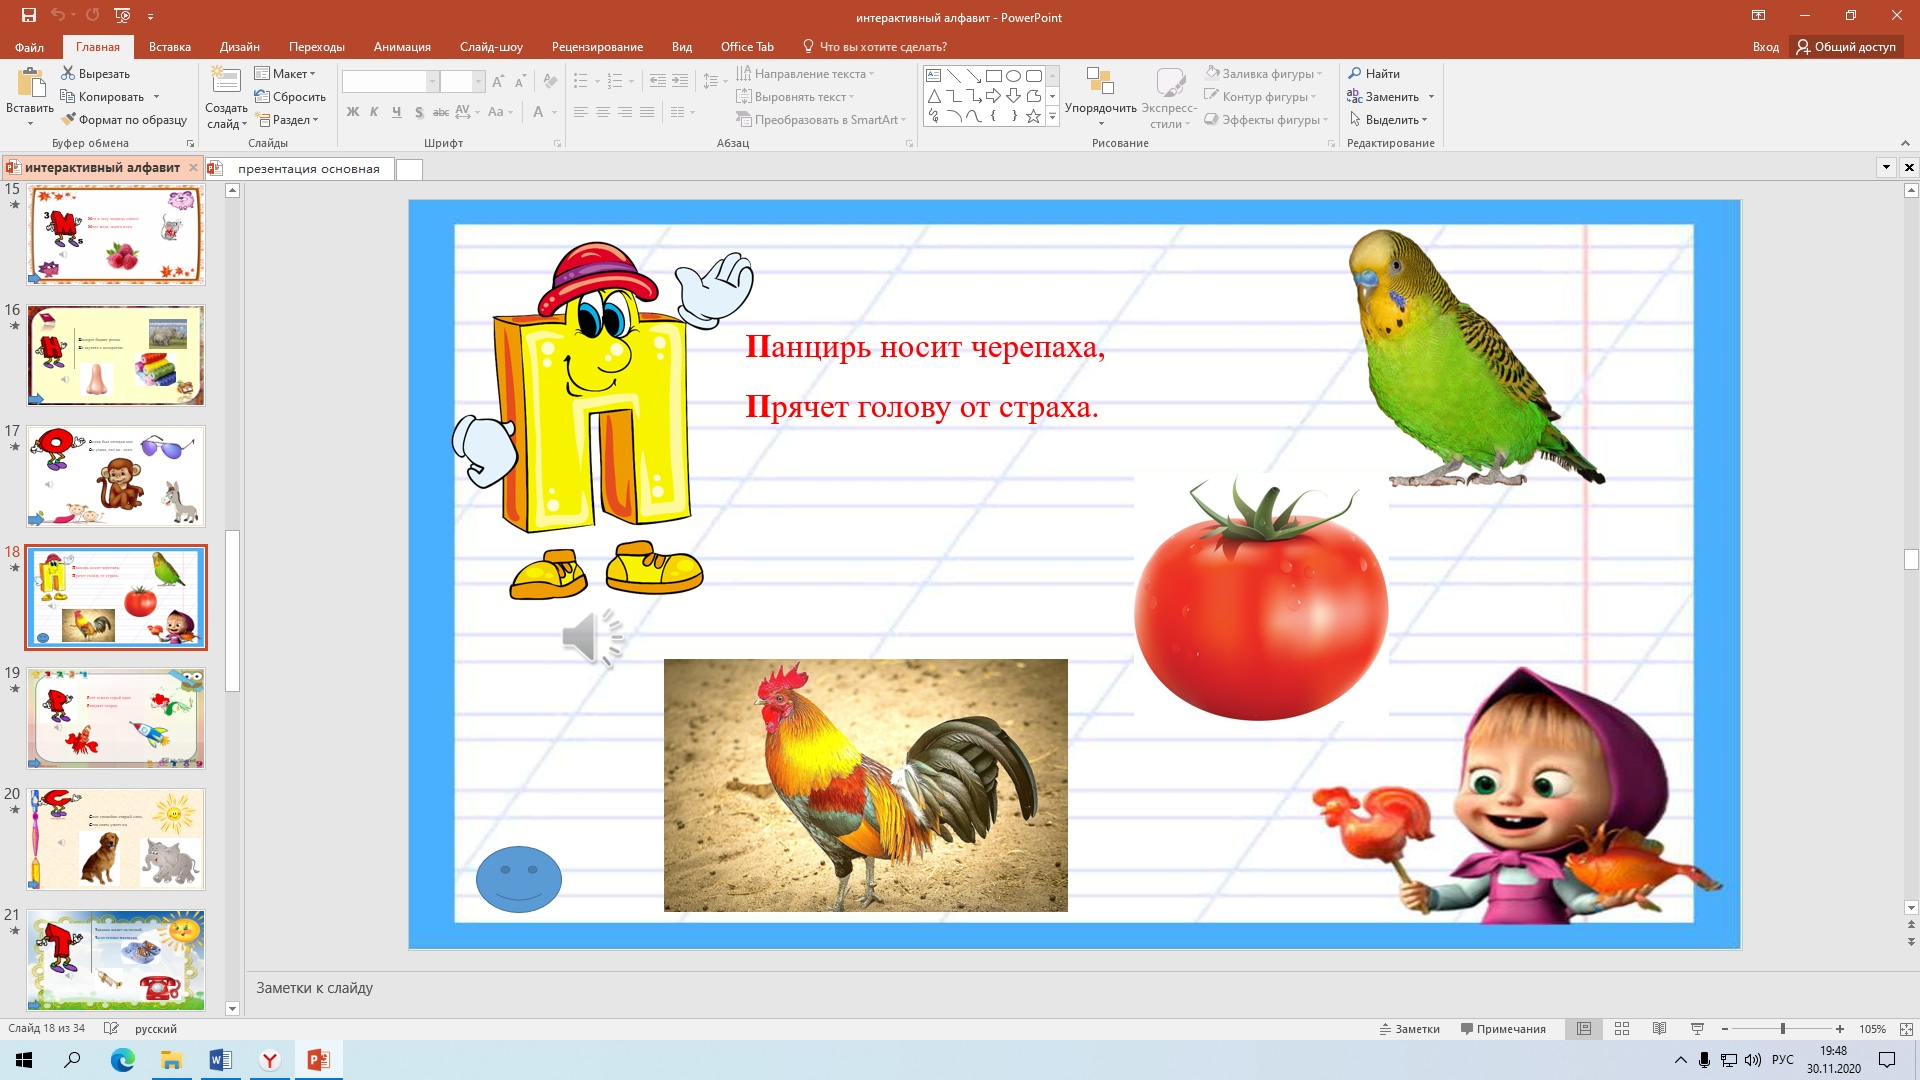Start the slideshow from the status bar icon

[x=1697, y=1029]
